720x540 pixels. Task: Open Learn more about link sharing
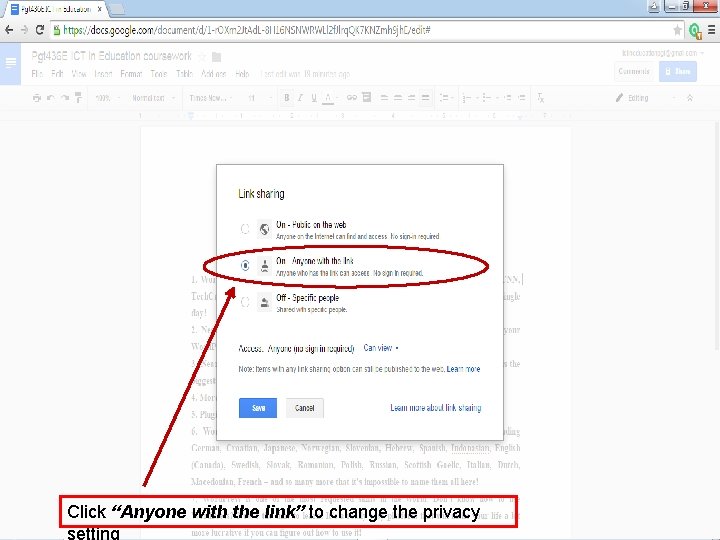click(x=436, y=407)
